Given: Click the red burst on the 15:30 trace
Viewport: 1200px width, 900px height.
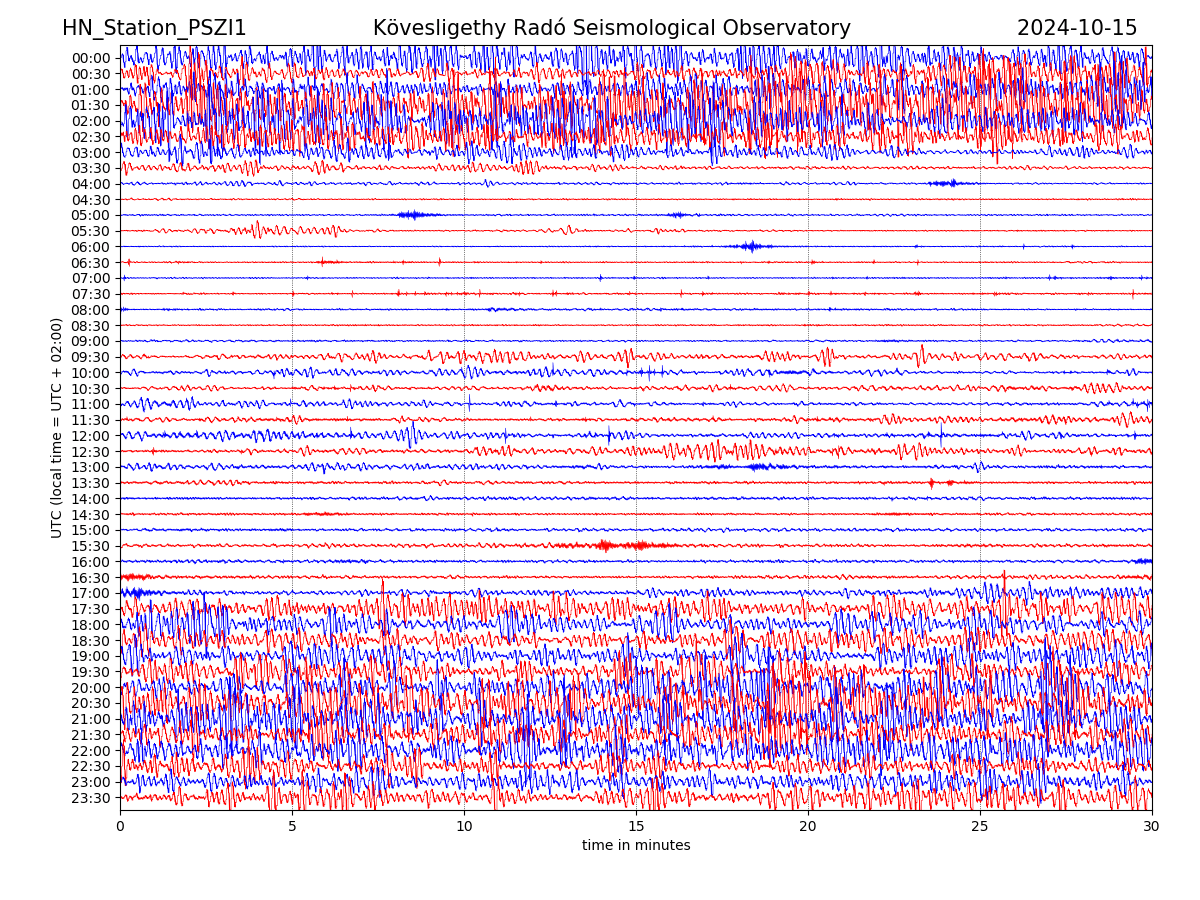Looking at the screenshot, I should 606,545.
